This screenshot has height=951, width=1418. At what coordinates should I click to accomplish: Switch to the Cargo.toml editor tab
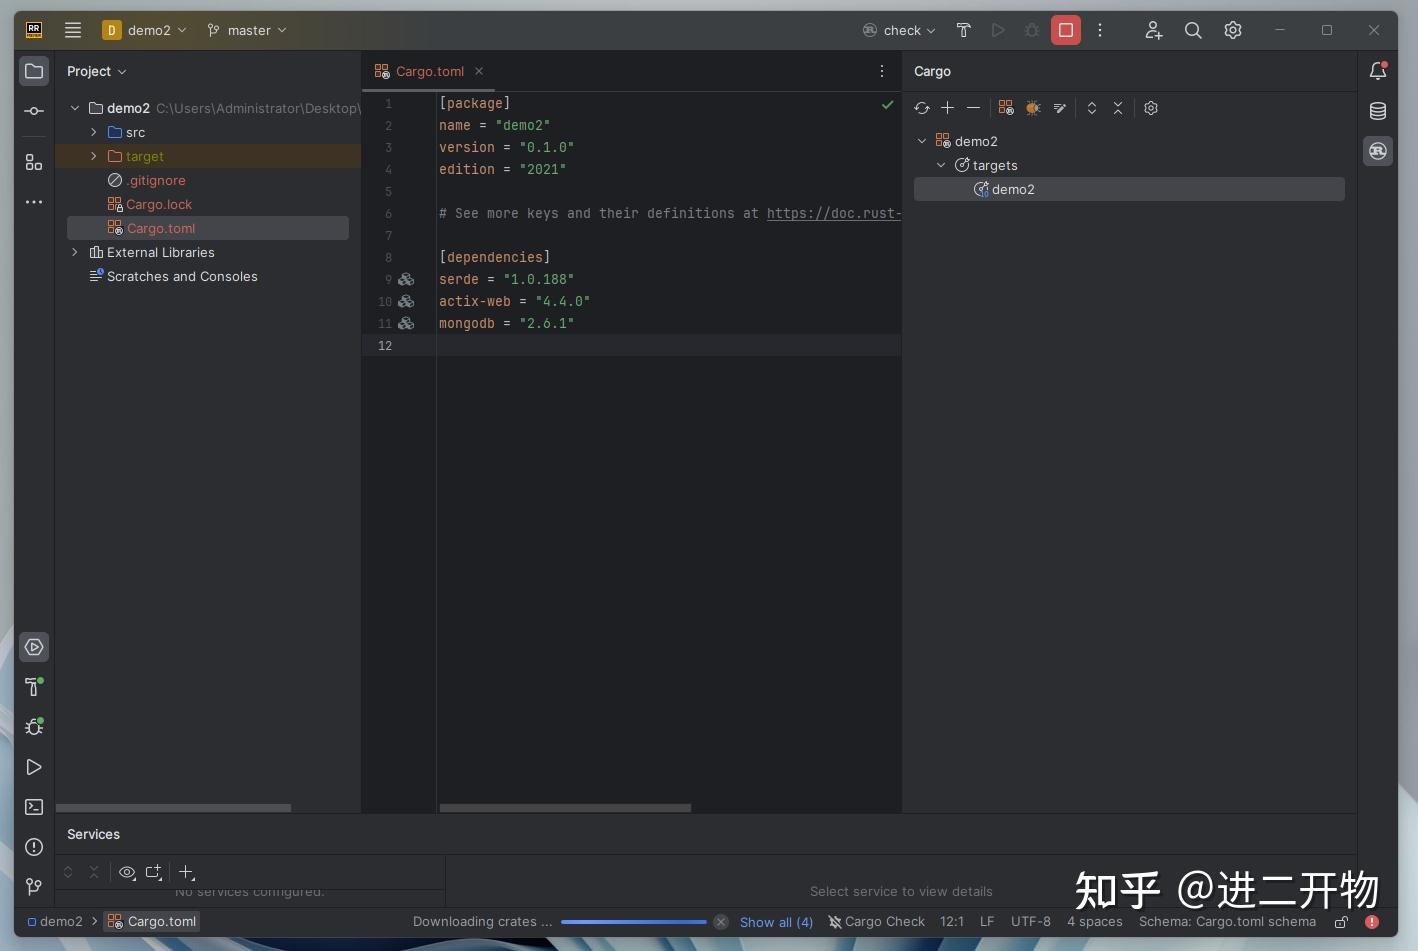(428, 71)
